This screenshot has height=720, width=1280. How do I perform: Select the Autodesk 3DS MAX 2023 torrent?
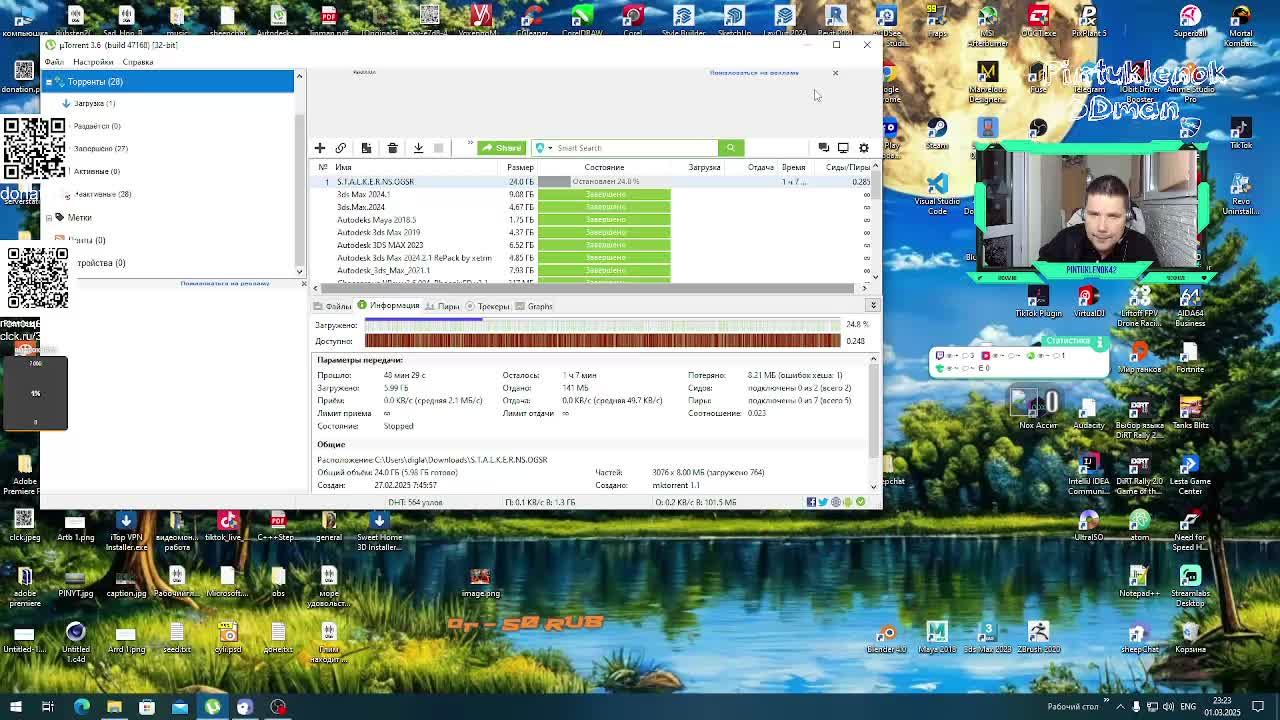pos(380,245)
